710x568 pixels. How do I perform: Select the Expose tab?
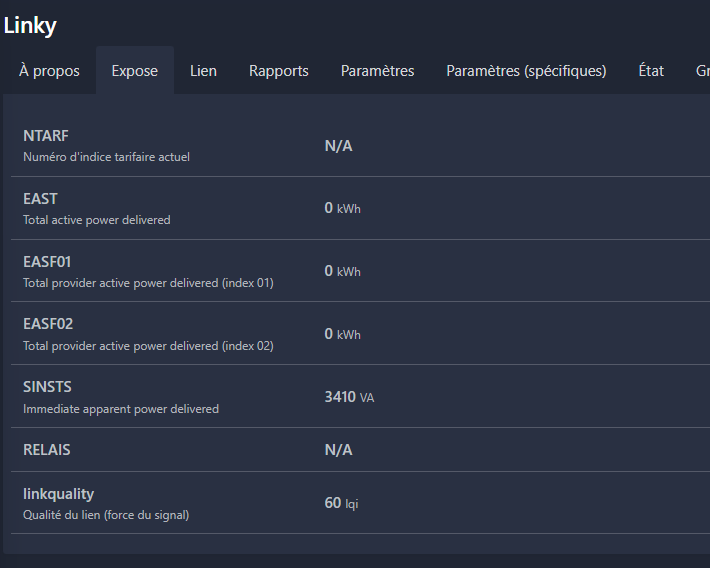point(134,71)
